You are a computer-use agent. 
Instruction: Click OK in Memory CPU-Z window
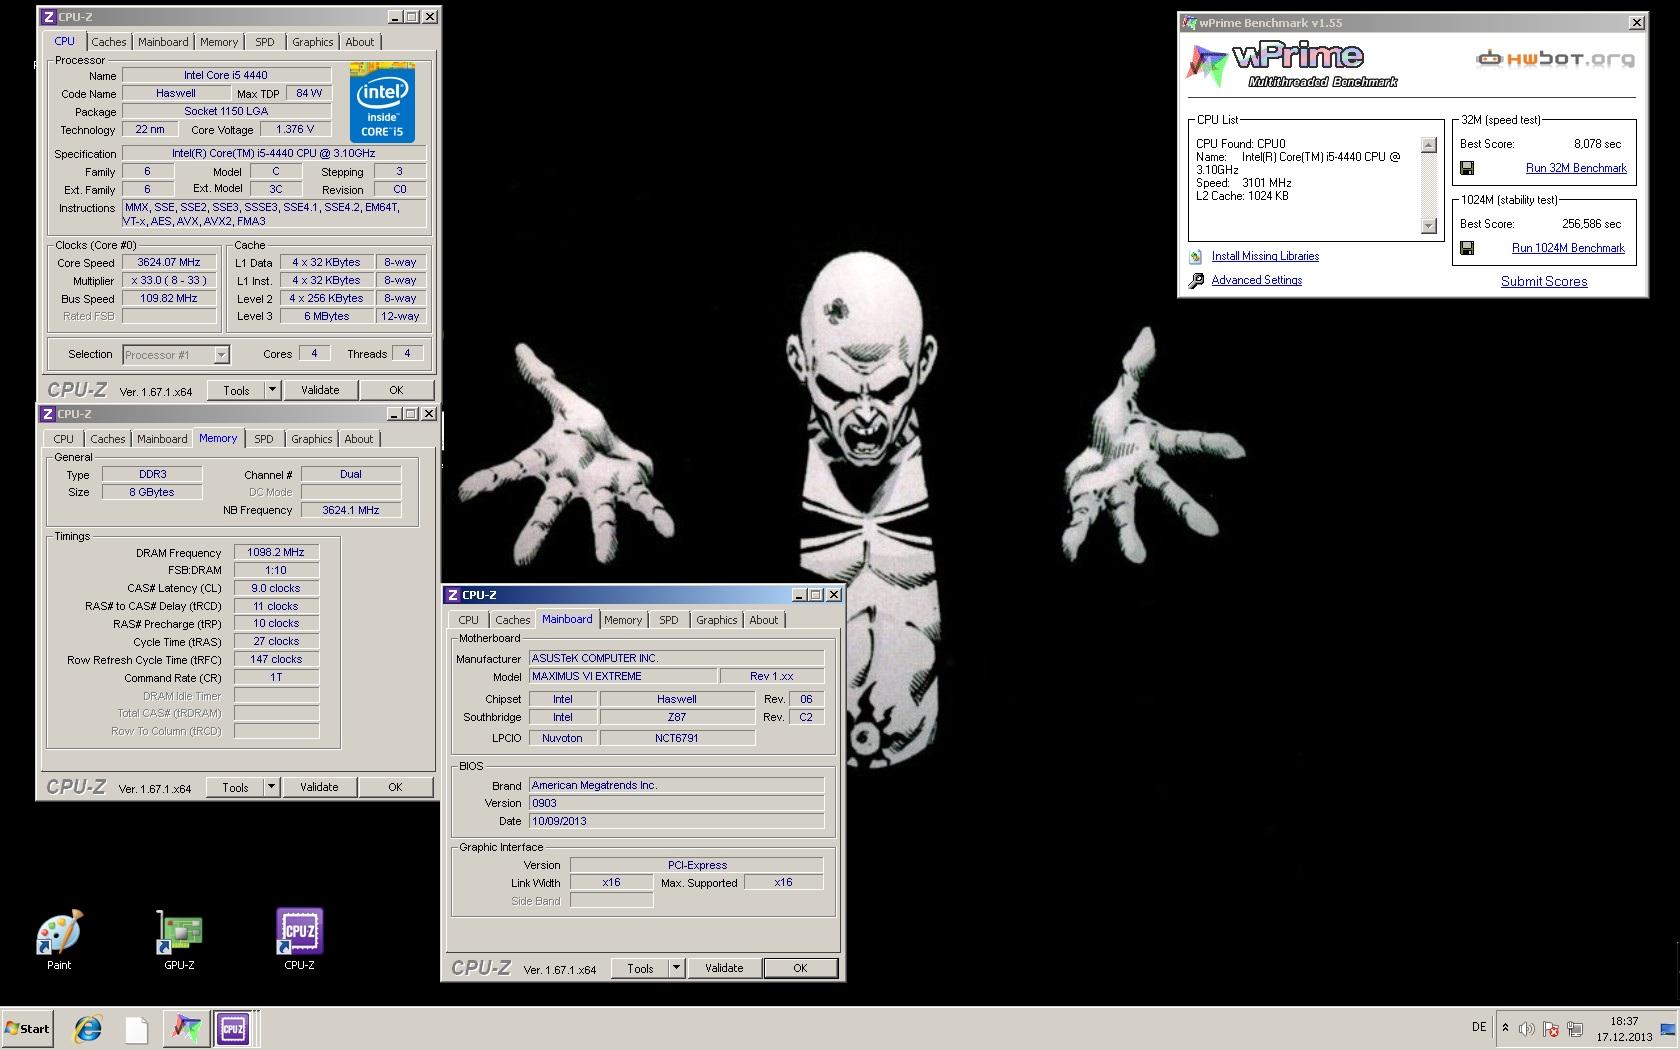(x=395, y=787)
